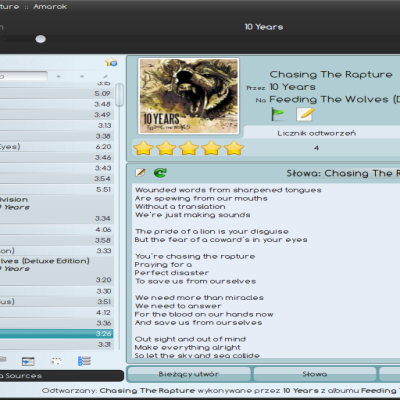Click lyric line The pride of a lion
The height and width of the screenshot is (400, 400).
click(x=211, y=231)
